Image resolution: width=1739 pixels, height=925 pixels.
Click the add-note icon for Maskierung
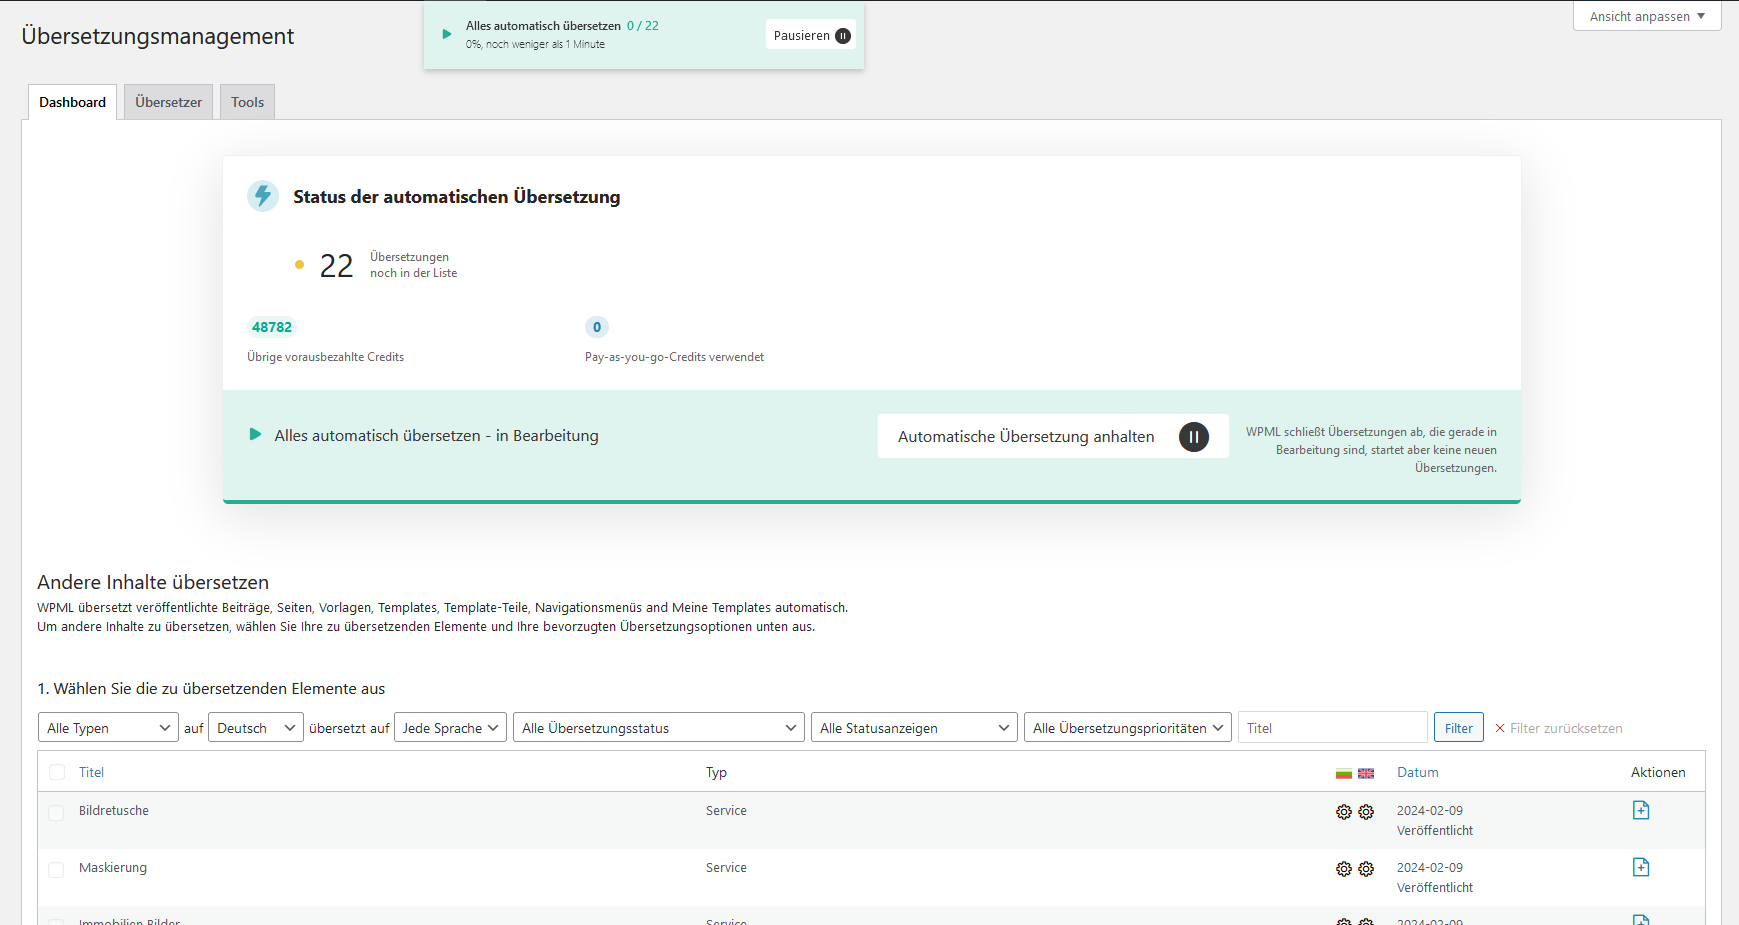[1640, 867]
